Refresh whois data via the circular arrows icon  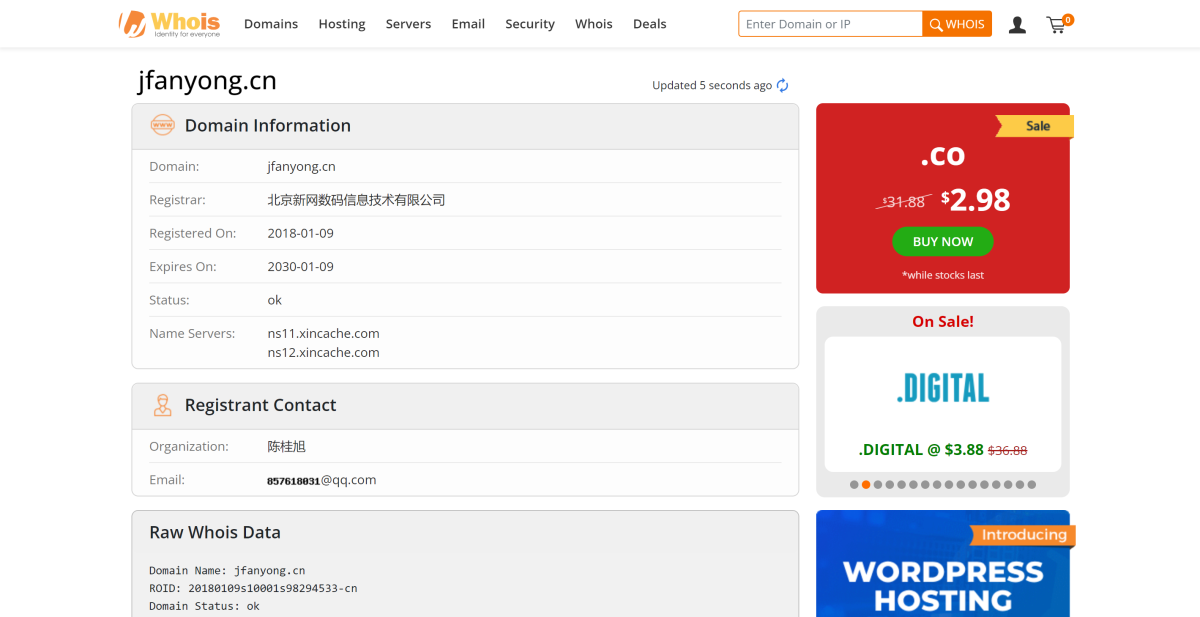click(782, 85)
